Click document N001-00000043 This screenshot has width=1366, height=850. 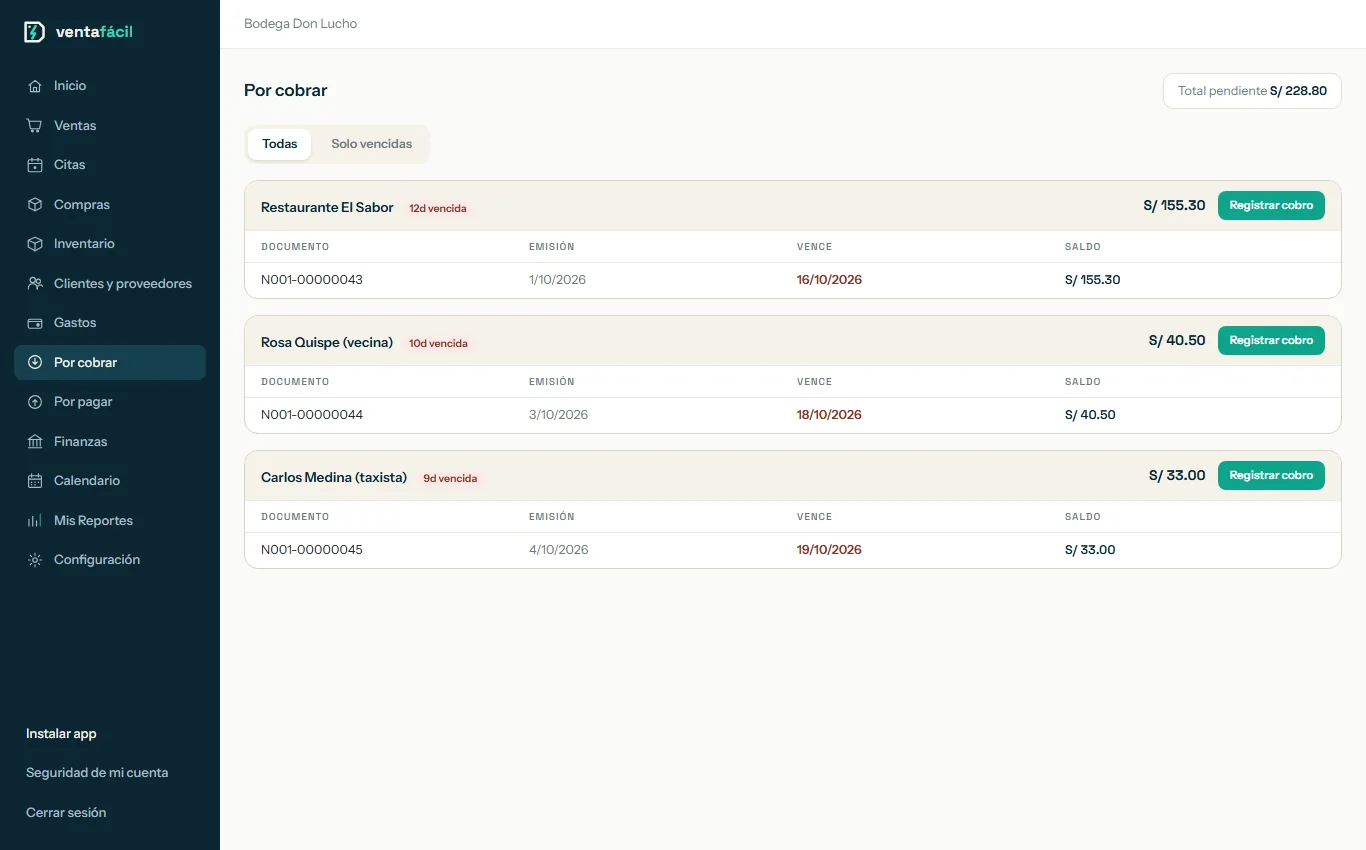coord(312,280)
